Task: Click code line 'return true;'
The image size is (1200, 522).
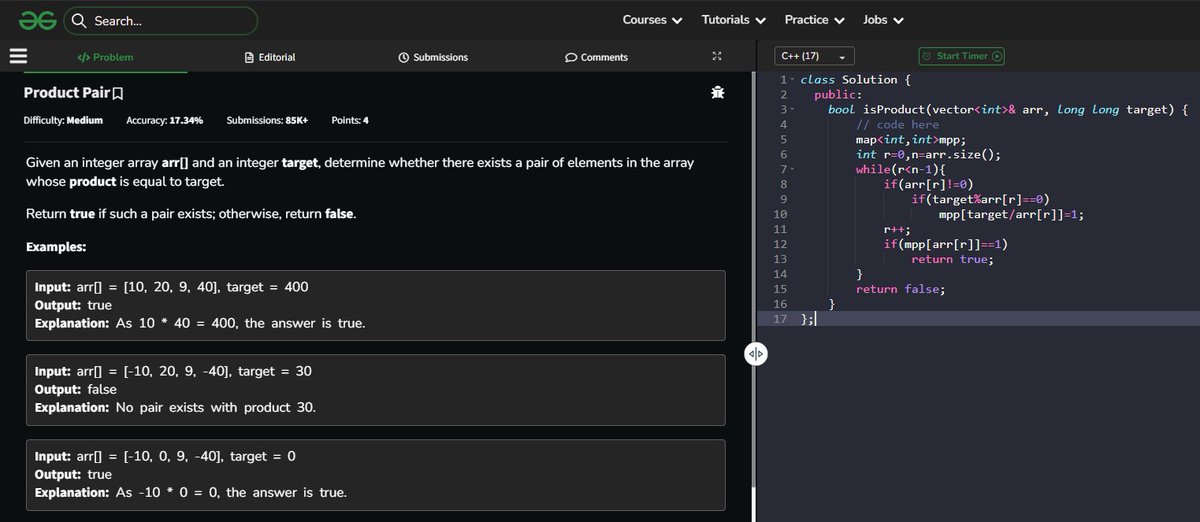Action: tap(952, 259)
